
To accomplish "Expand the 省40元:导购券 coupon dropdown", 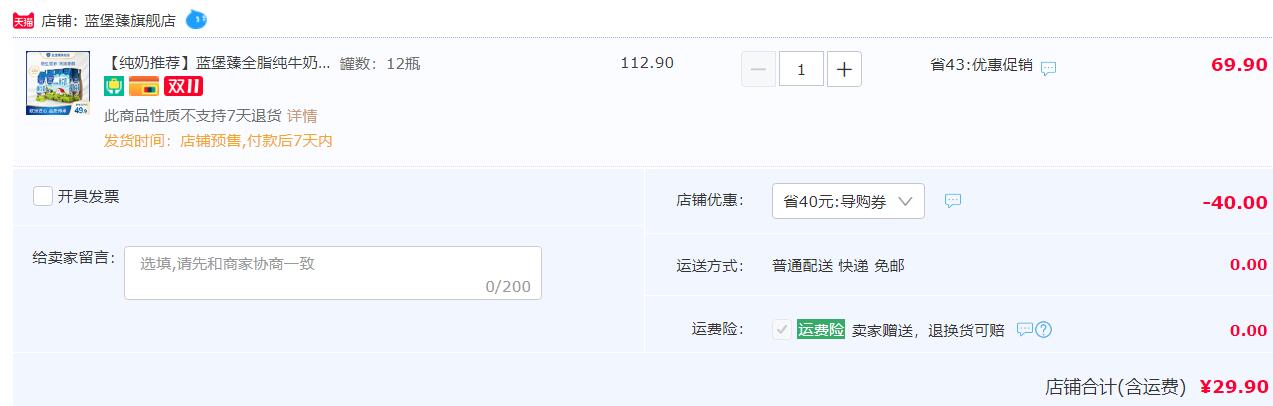I will pyautogui.click(x=848, y=201).
